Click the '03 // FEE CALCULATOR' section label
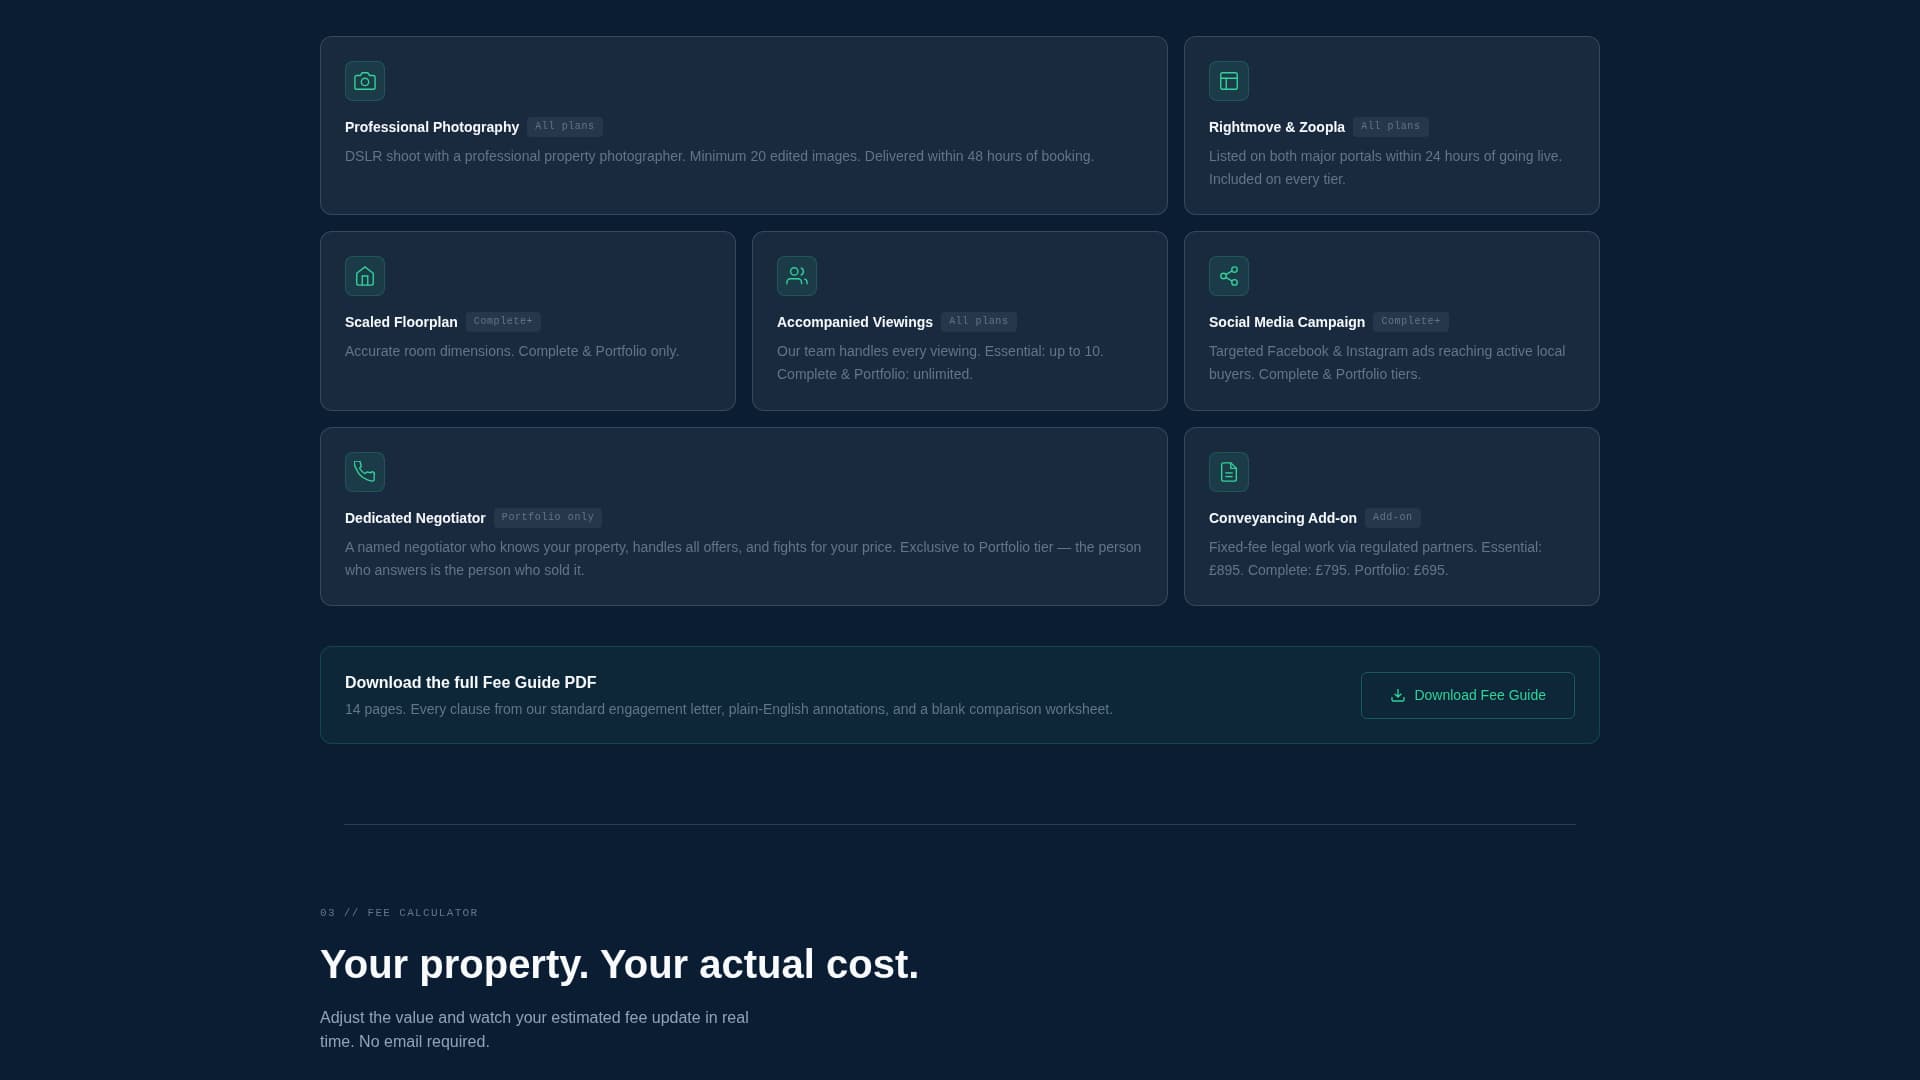Viewport: 1920px width, 1080px height. point(399,913)
